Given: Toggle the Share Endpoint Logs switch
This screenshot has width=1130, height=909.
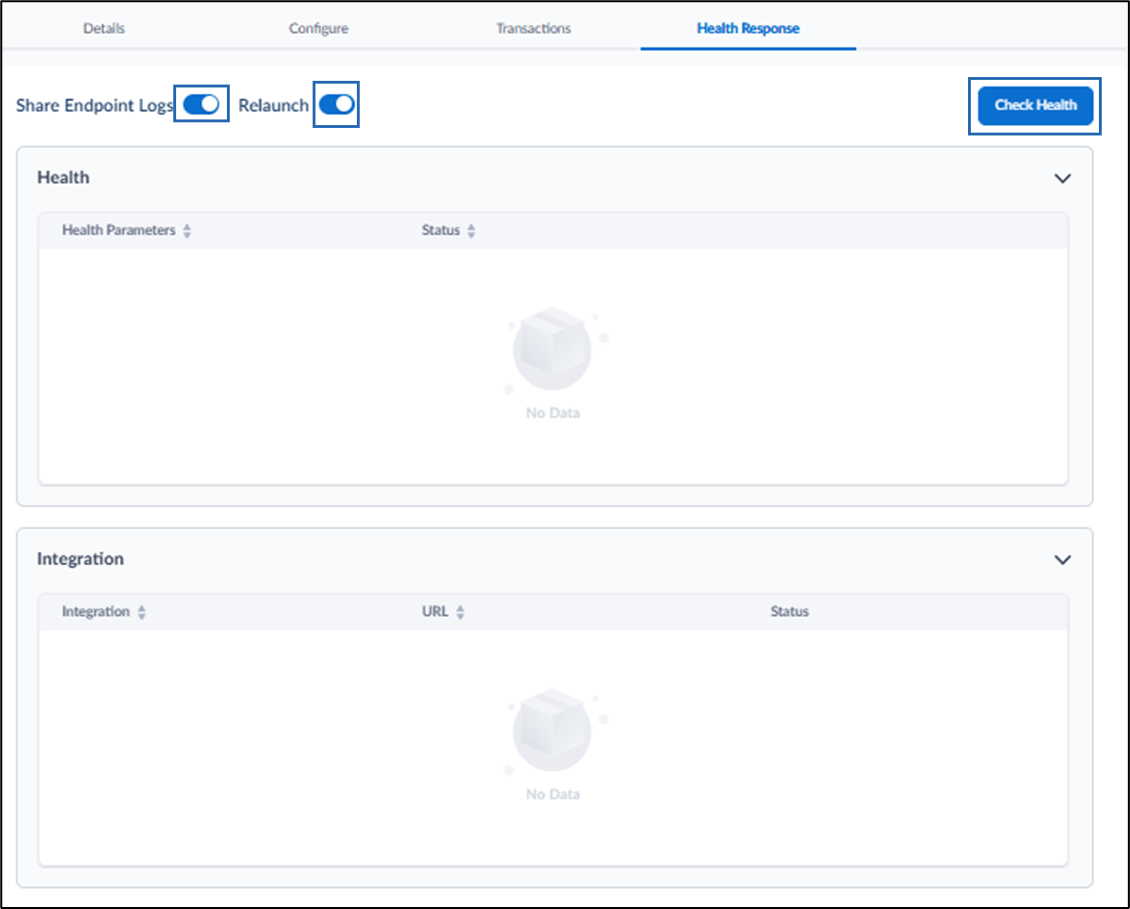Looking at the screenshot, I should point(201,105).
